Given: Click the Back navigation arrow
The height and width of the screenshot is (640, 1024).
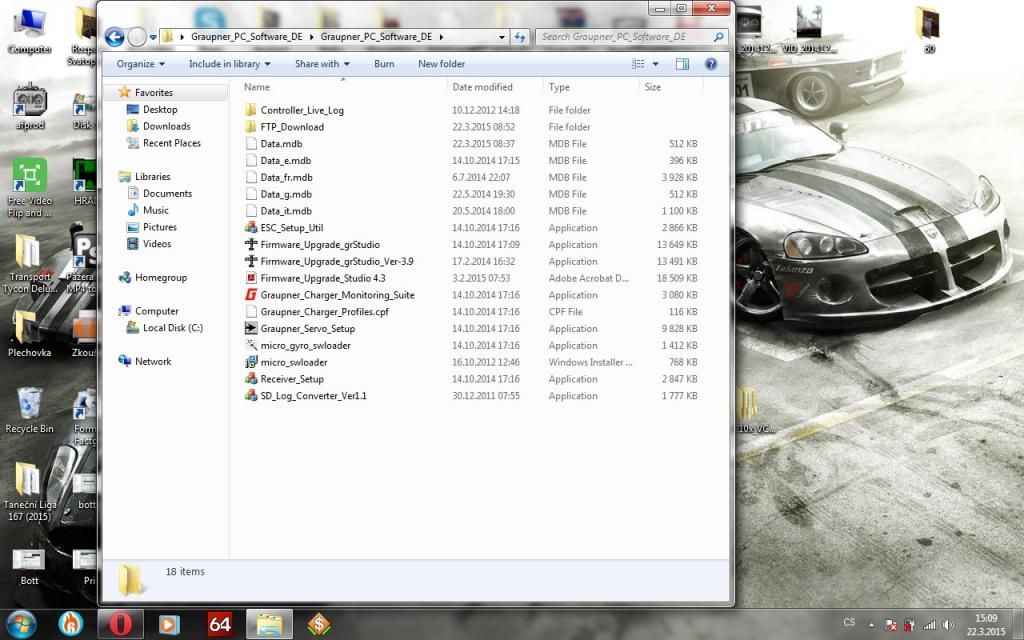Looking at the screenshot, I should (x=114, y=37).
